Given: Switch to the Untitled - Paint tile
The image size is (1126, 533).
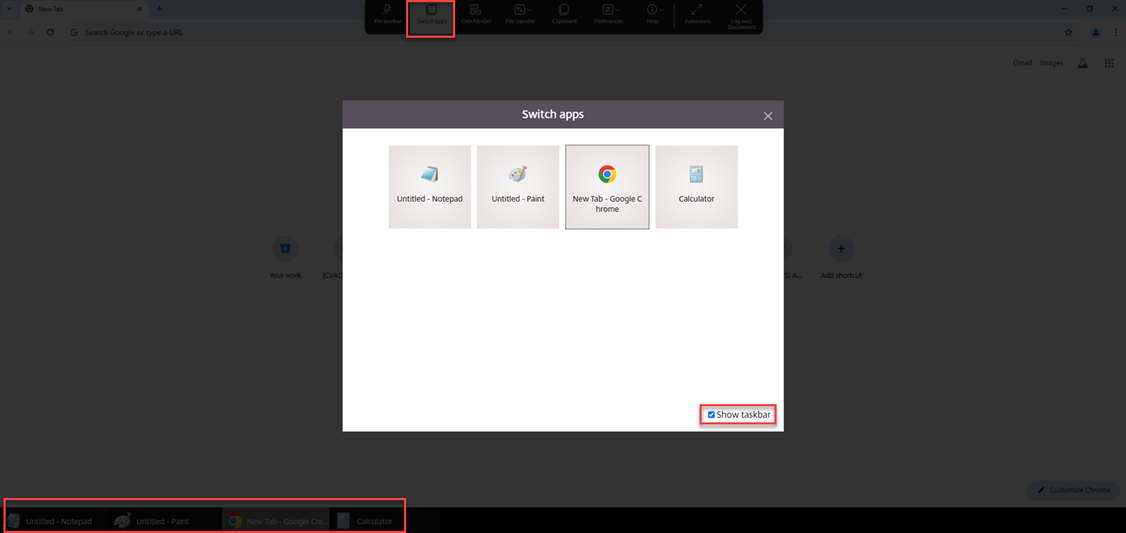Looking at the screenshot, I should point(518,187).
